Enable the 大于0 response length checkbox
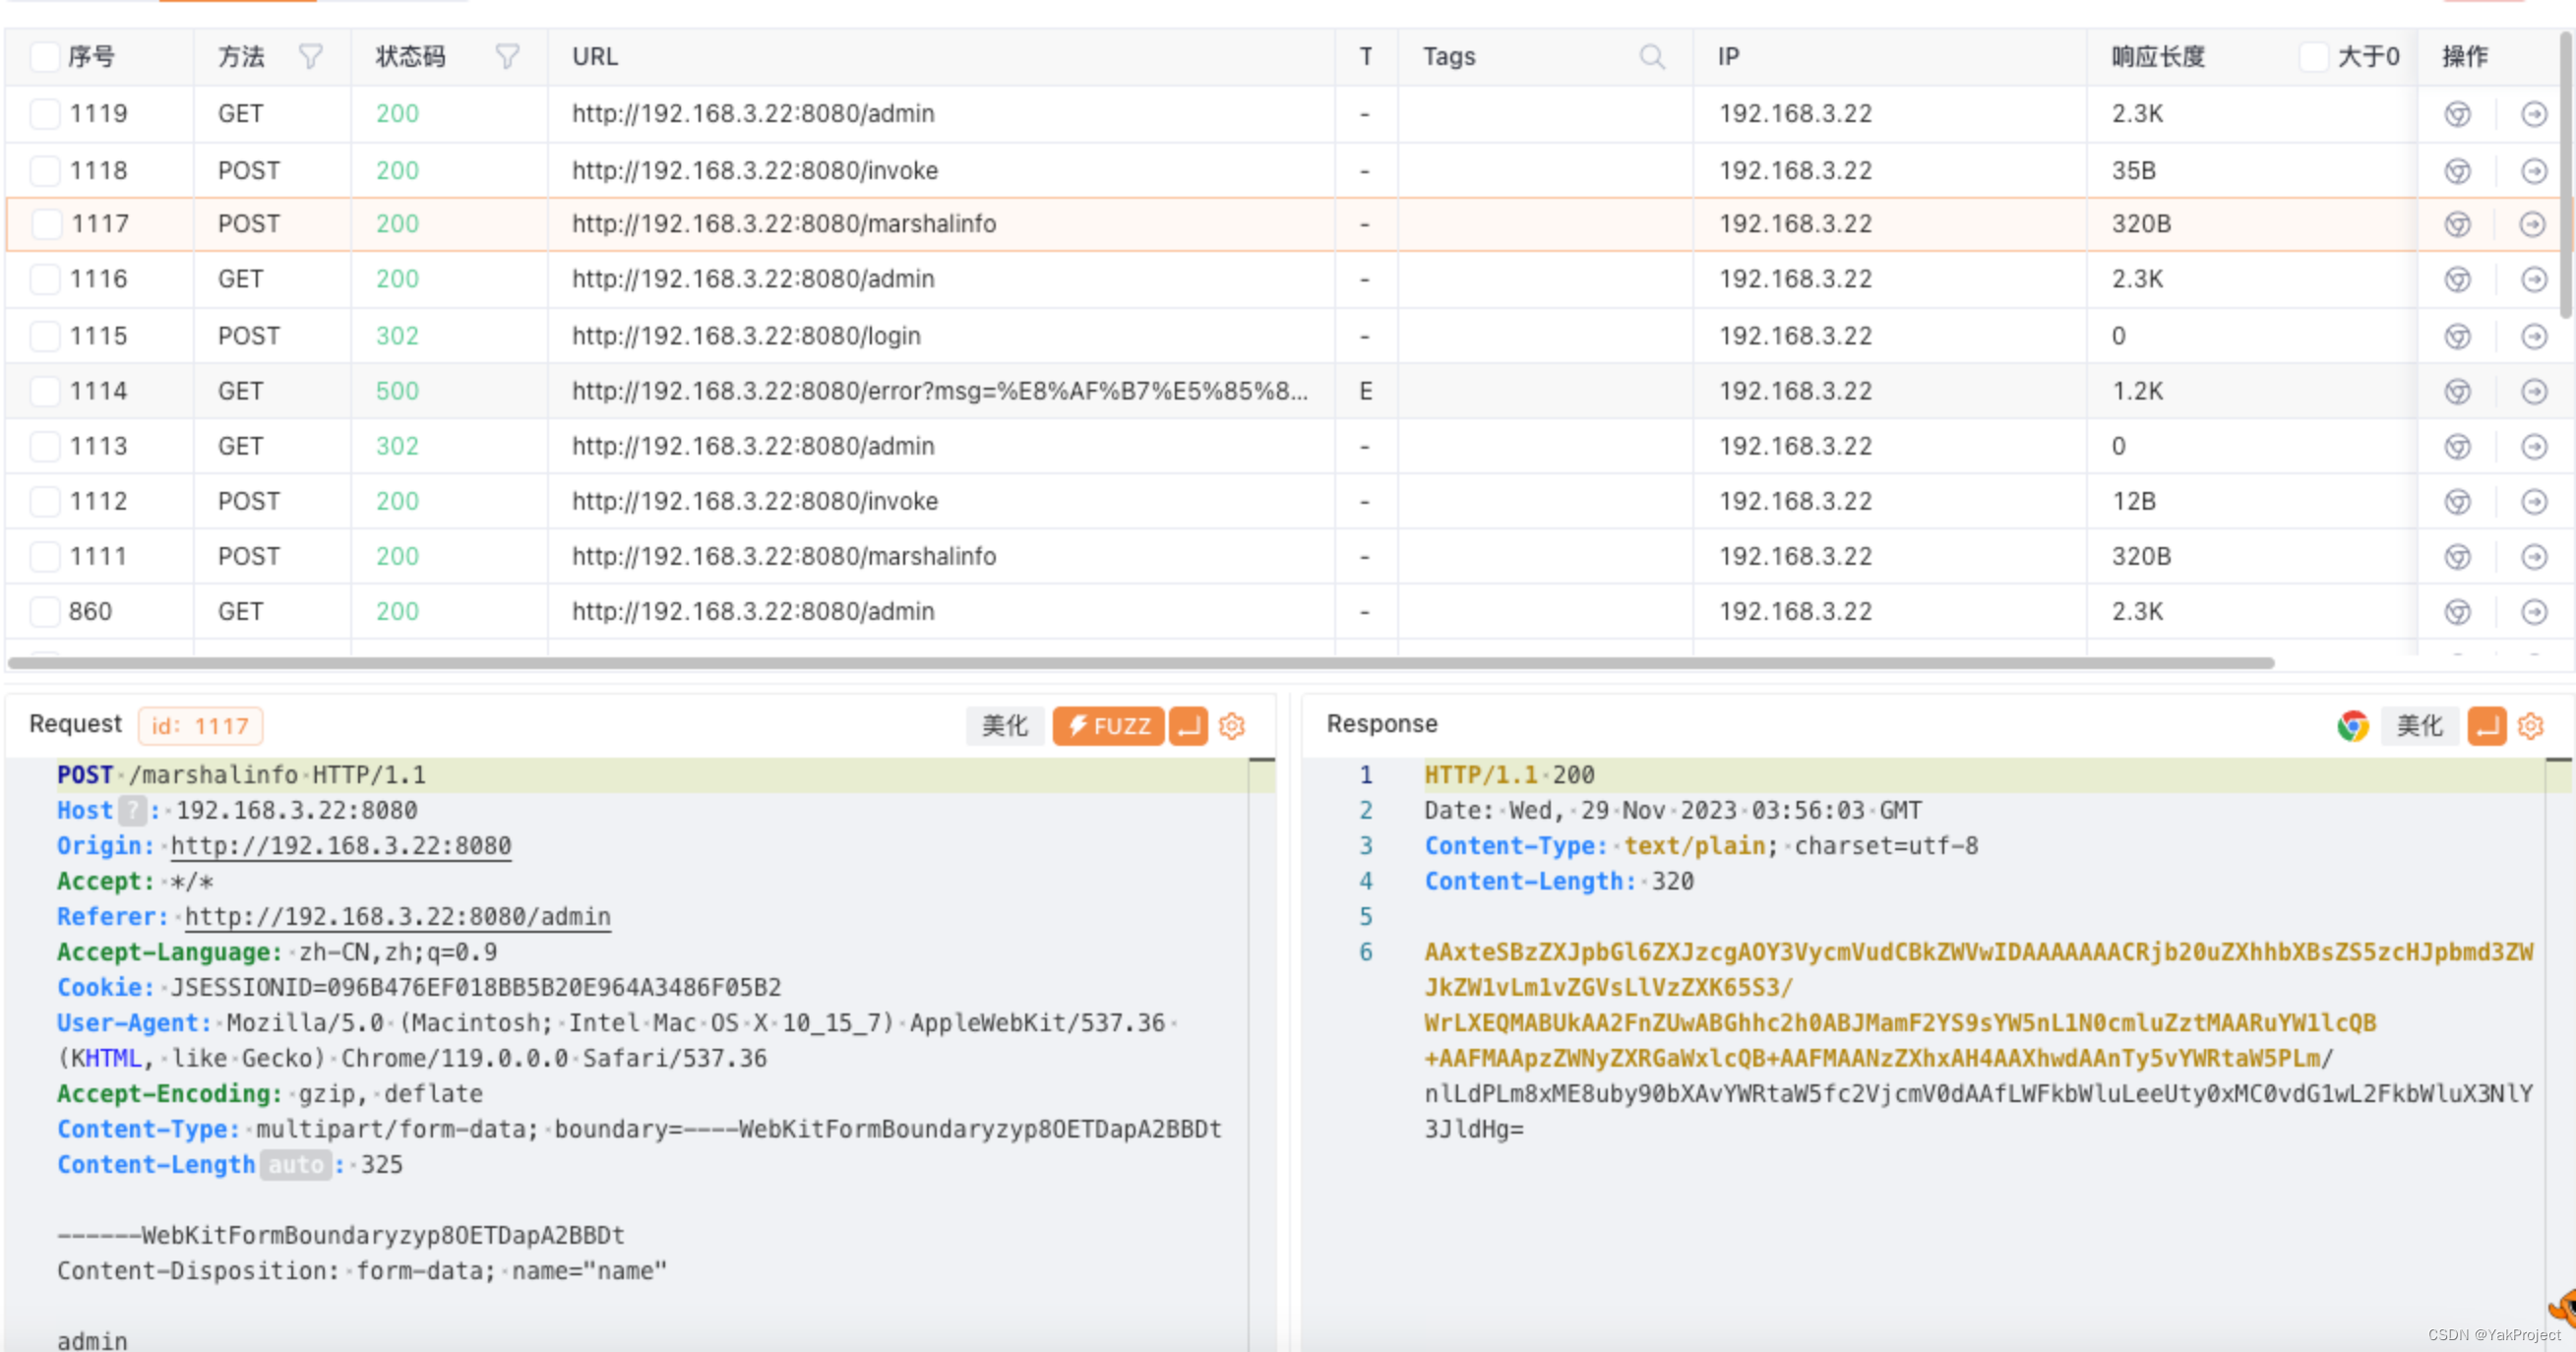 click(x=2313, y=57)
